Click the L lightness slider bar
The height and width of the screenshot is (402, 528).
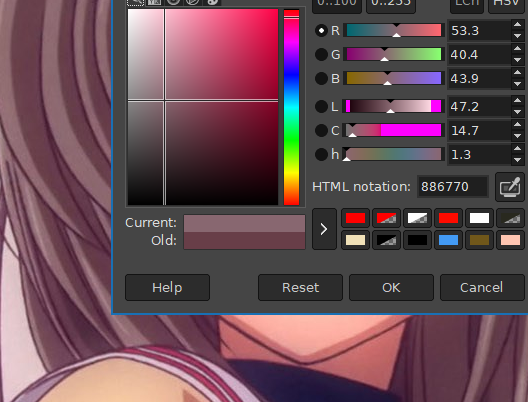coord(394,106)
